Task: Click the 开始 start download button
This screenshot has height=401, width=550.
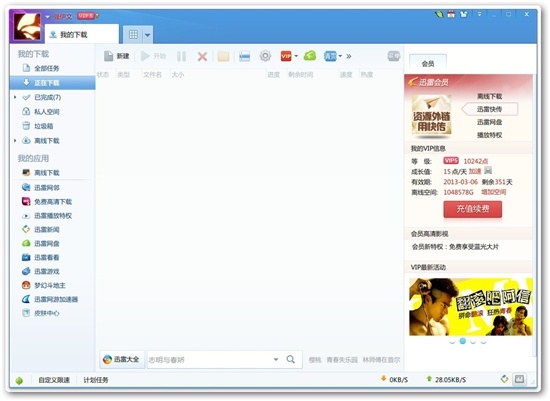Action: [153, 56]
